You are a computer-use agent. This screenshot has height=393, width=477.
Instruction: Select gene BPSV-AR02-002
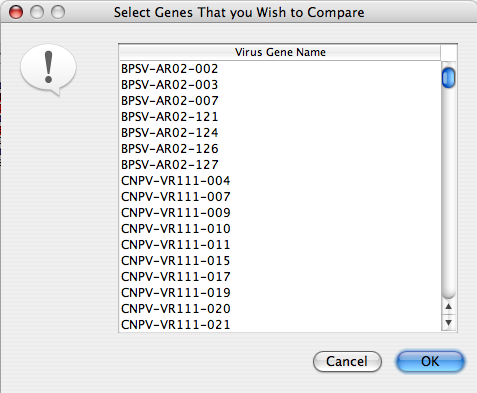point(280,69)
